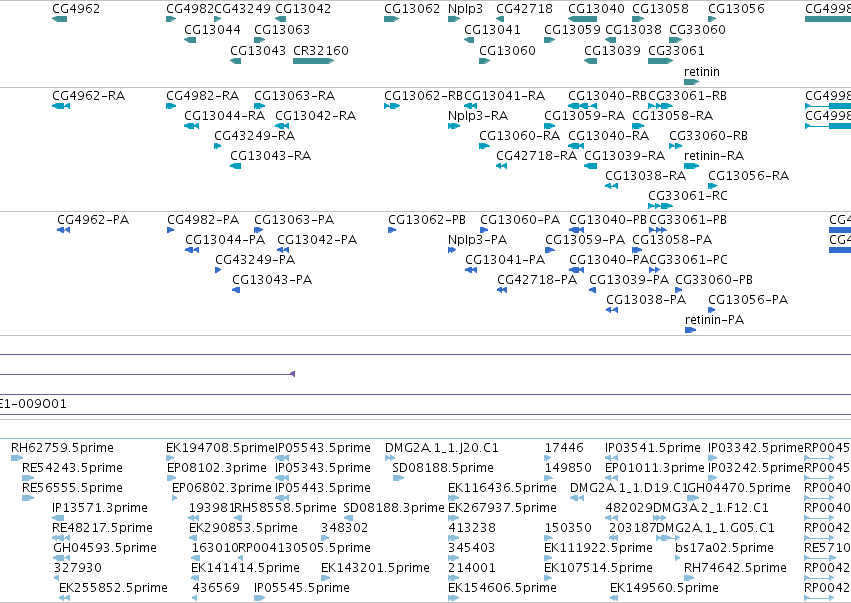Click transcript CG13043-RA label

tap(270, 156)
